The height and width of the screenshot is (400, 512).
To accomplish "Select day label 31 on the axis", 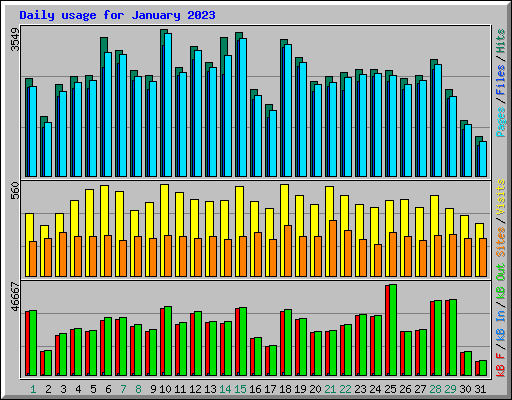I will pyautogui.click(x=480, y=389).
